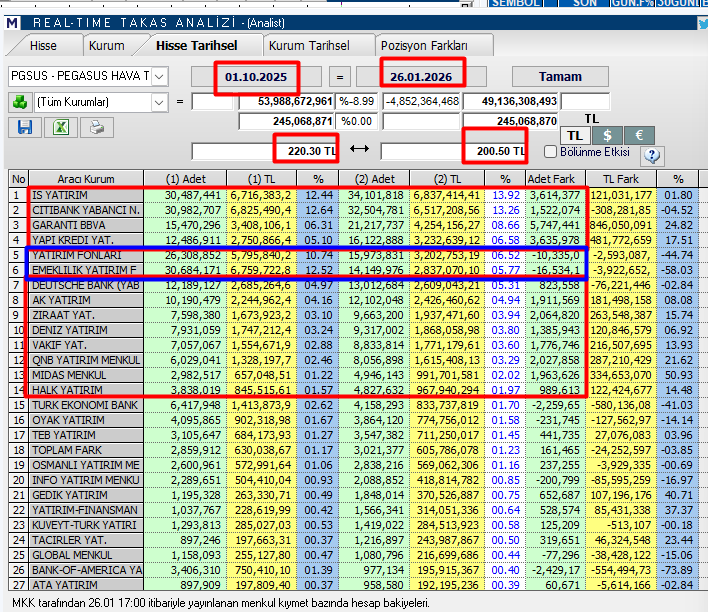Image resolution: width=708 pixels, height=612 pixels.
Task: Export table with the Excel icon
Action: pos(61,127)
